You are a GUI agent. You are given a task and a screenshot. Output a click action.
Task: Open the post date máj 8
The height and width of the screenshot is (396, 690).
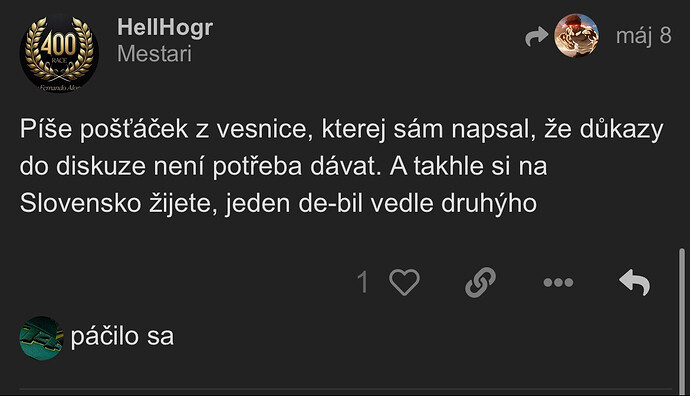643,36
